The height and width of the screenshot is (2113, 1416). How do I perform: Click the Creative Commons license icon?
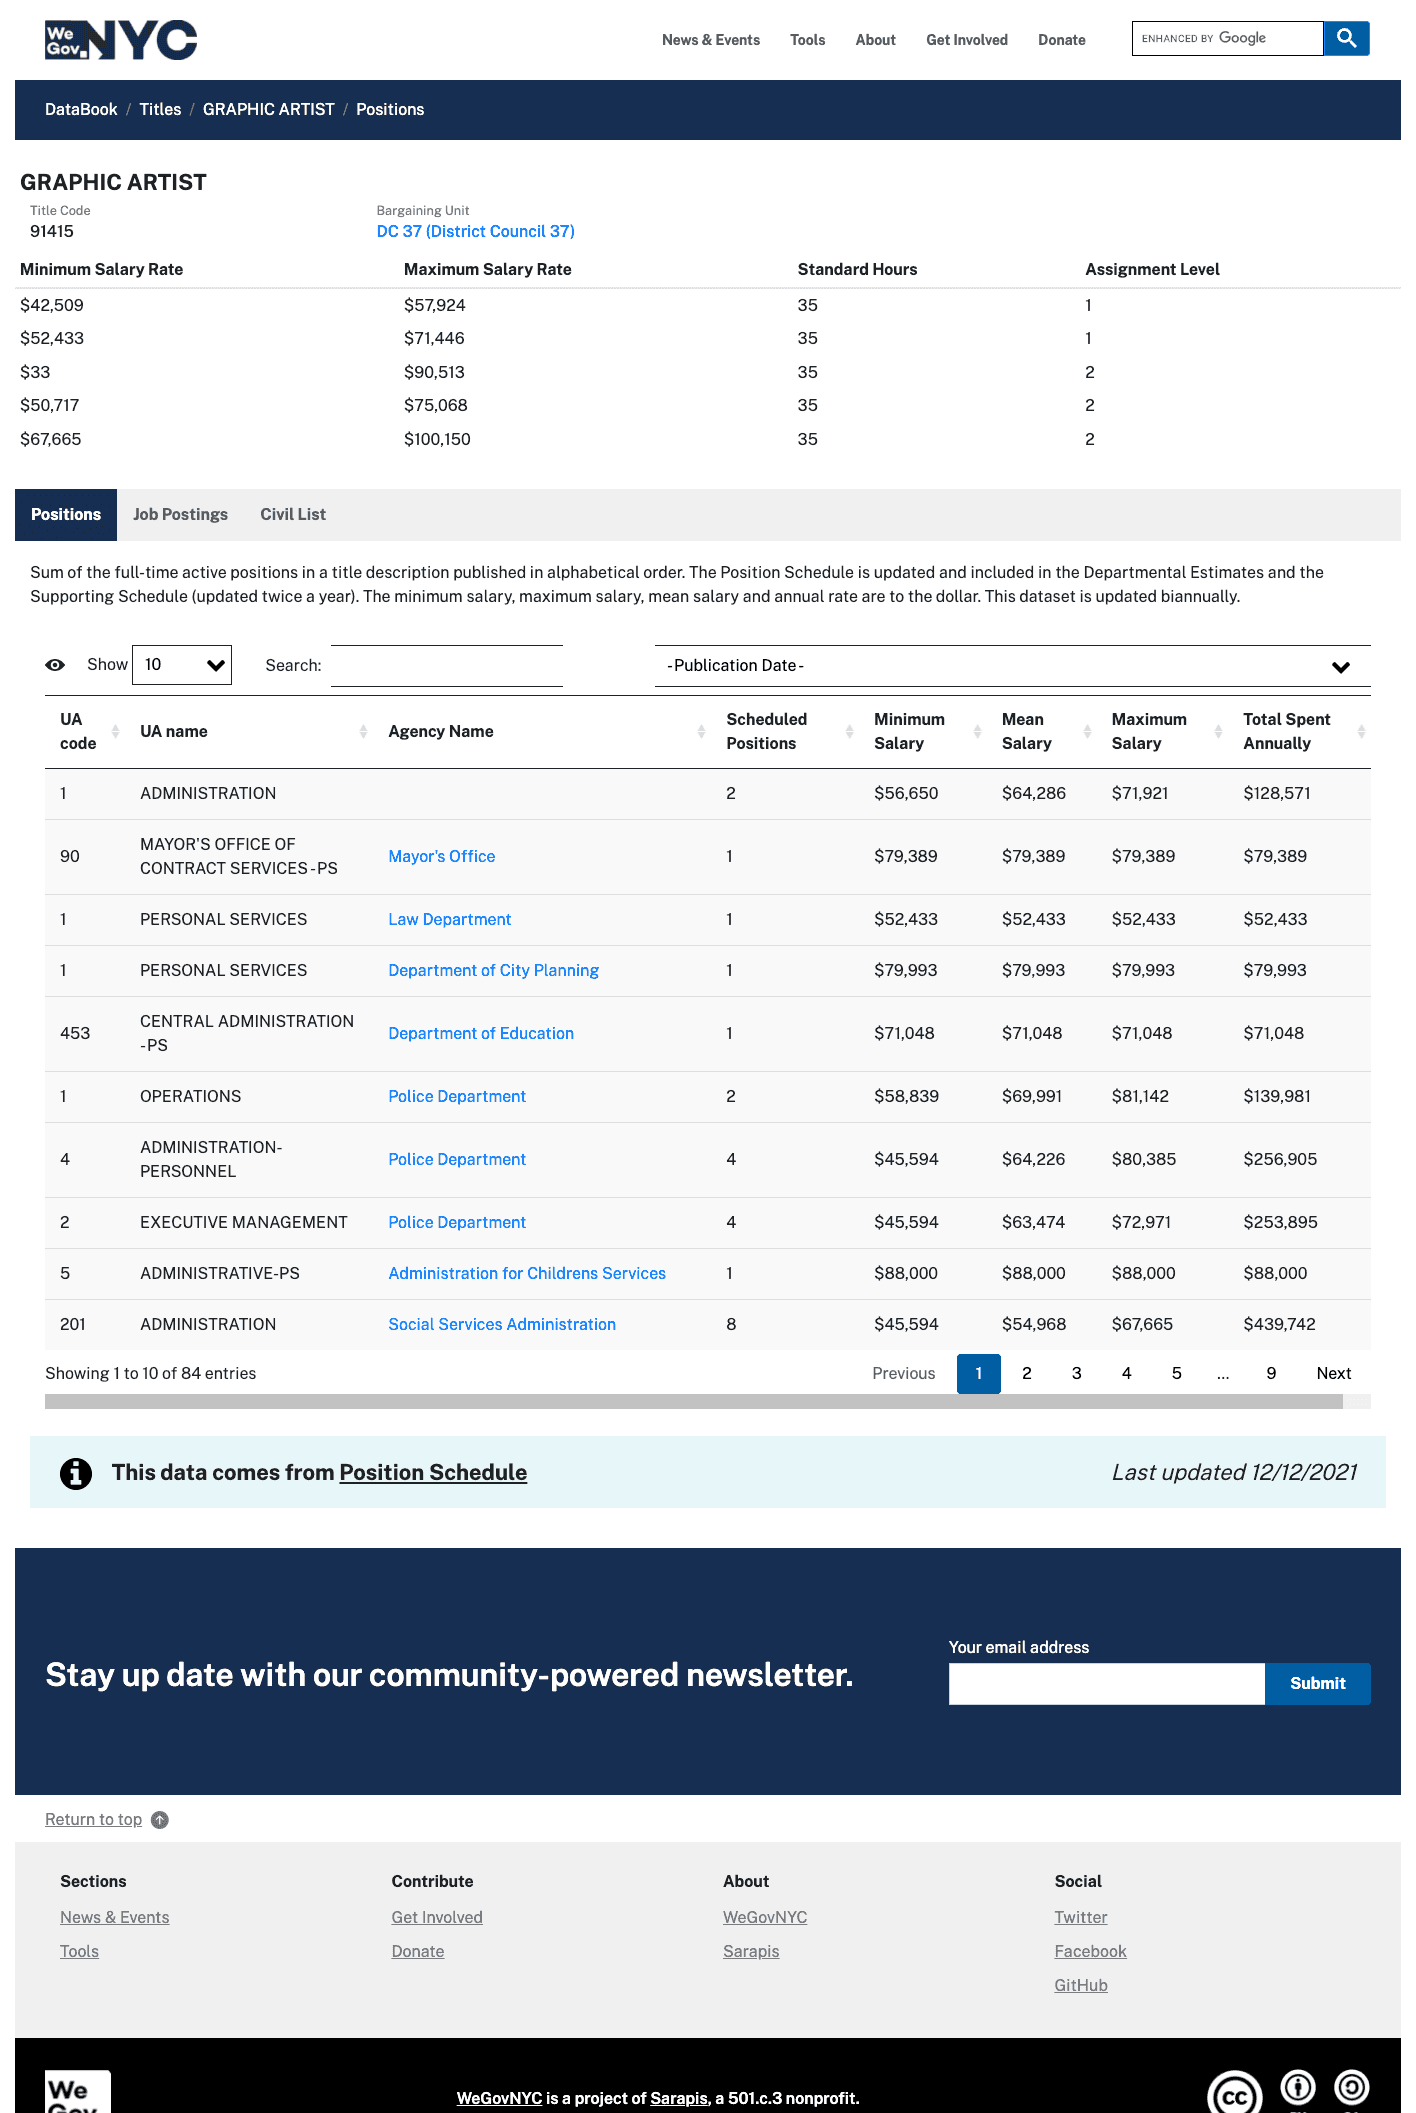pos(1234,2095)
